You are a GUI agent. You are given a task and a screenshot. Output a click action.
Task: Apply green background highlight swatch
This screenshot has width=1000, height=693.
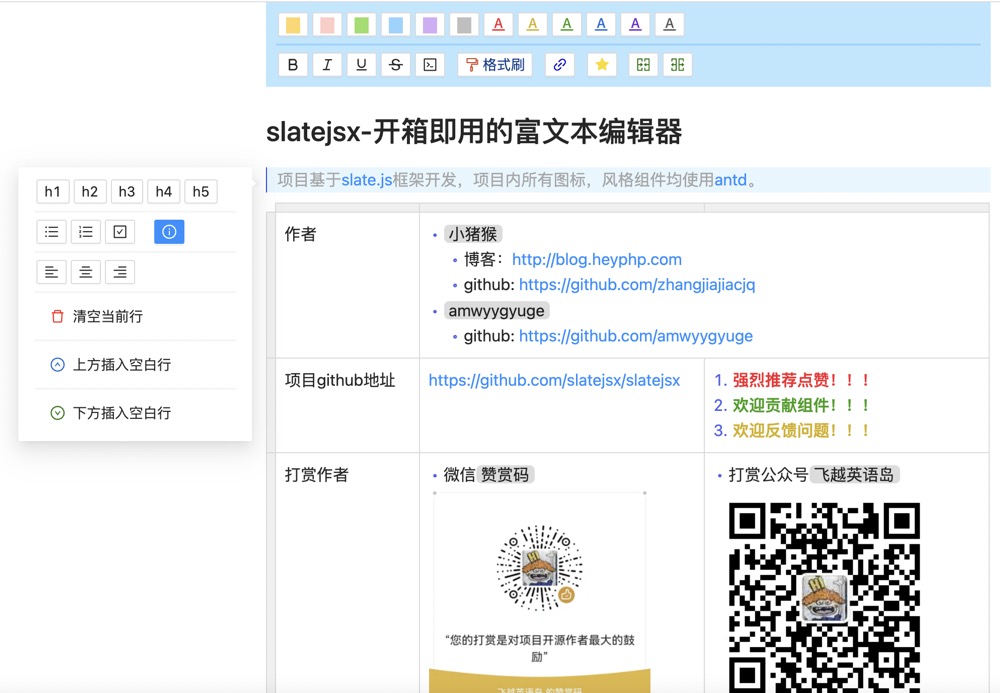pyautogui.click(x=362, y=24)
